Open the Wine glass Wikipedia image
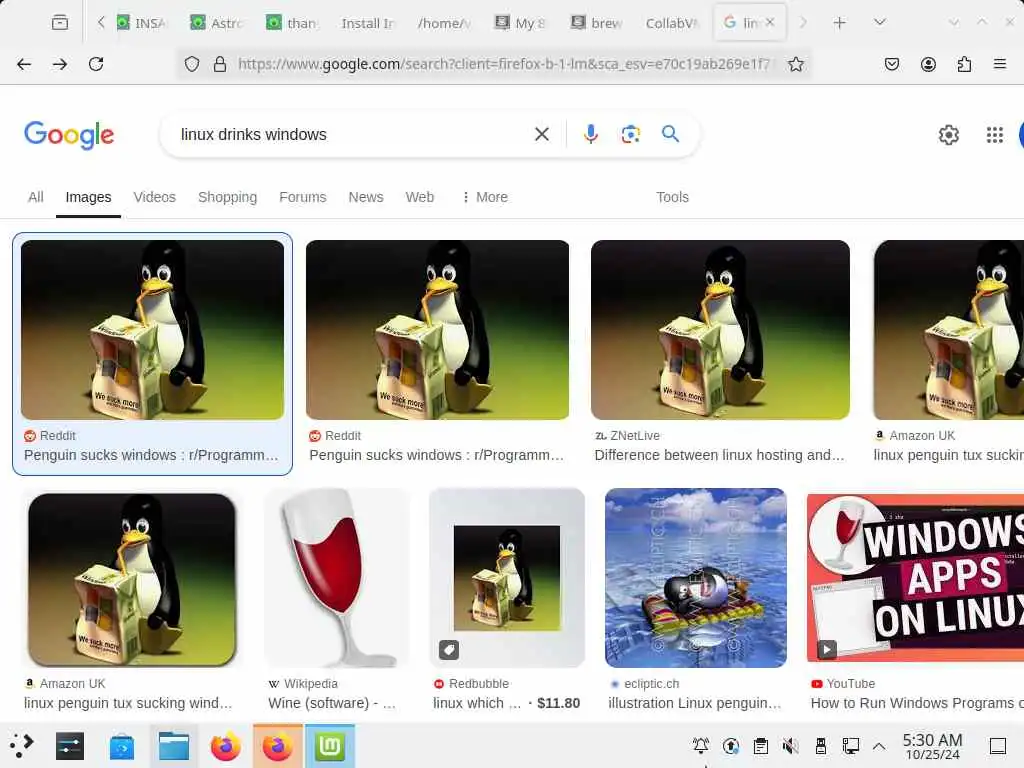Image resolution: width=1024 pixels, height=768 pixels. [x=336, y=578]
